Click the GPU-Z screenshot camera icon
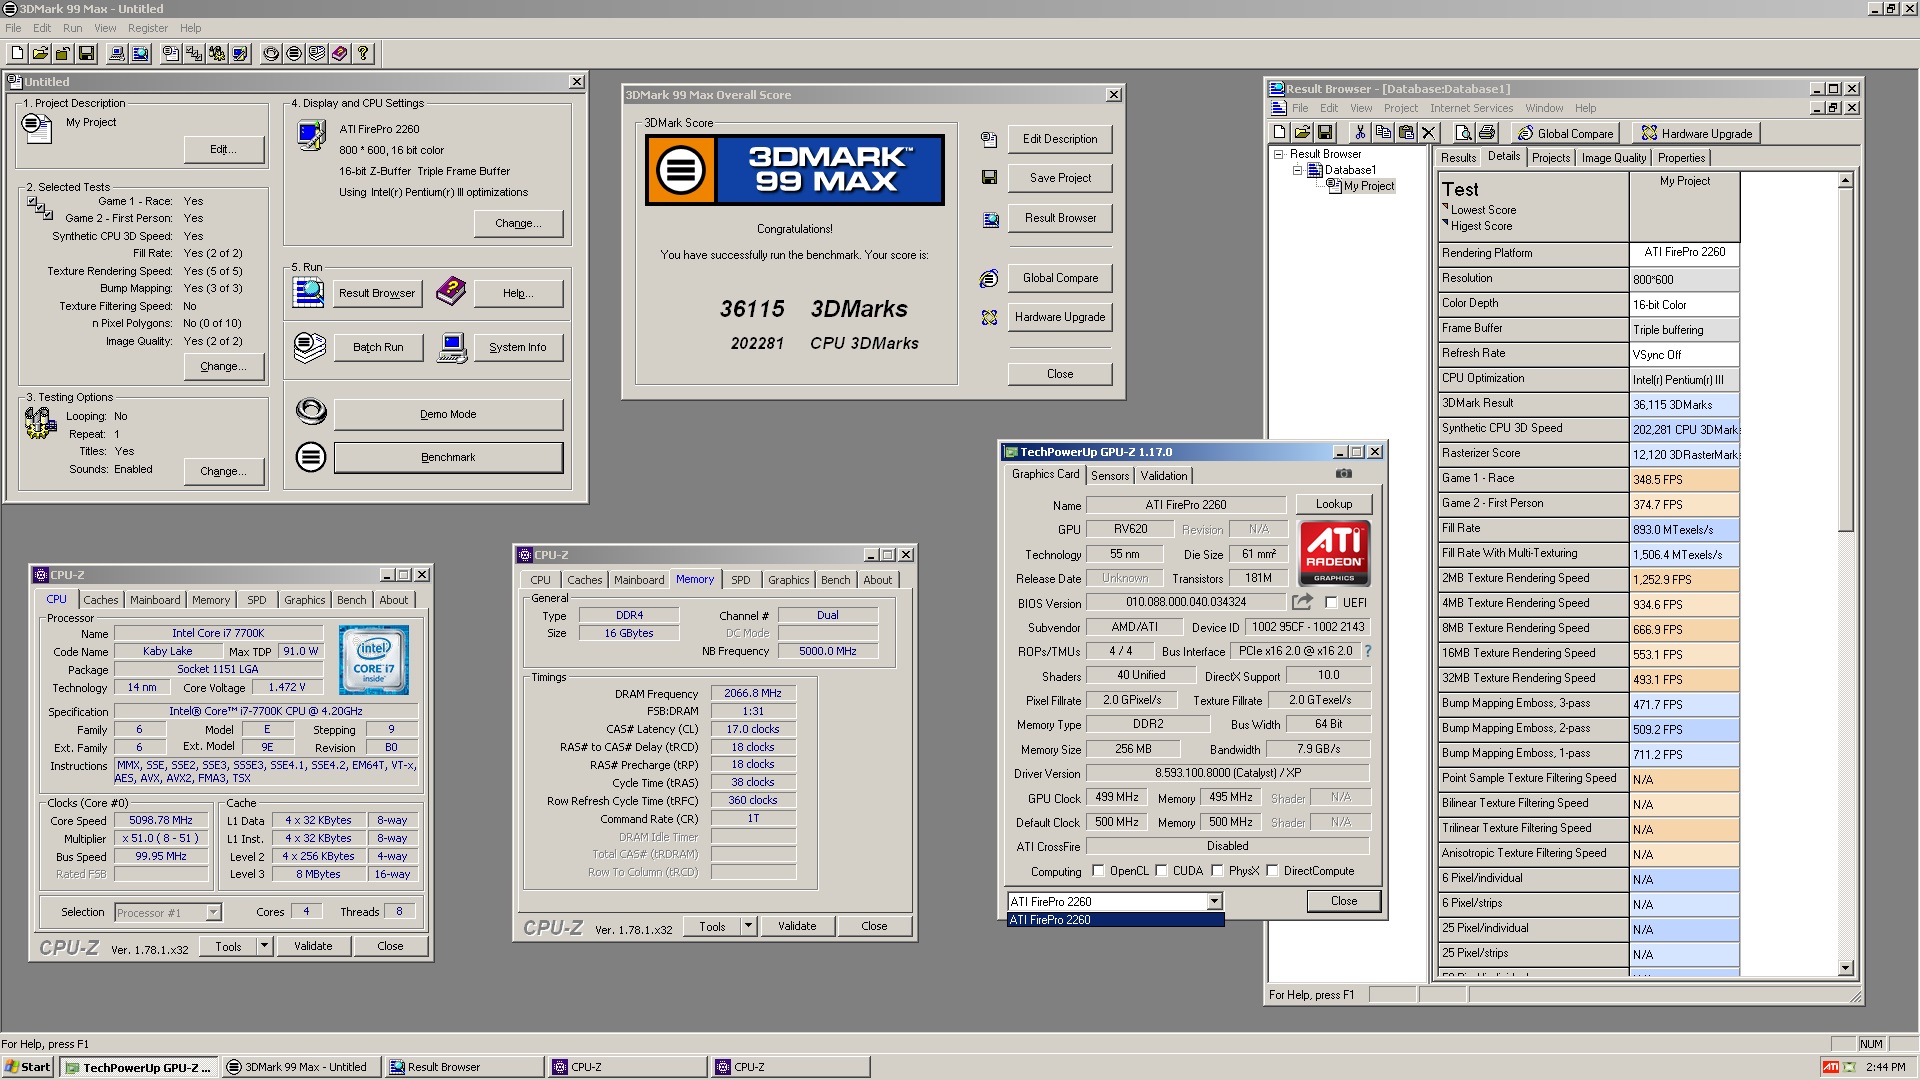This screenshot has height=1080, width=1920. click(1343, 474)
